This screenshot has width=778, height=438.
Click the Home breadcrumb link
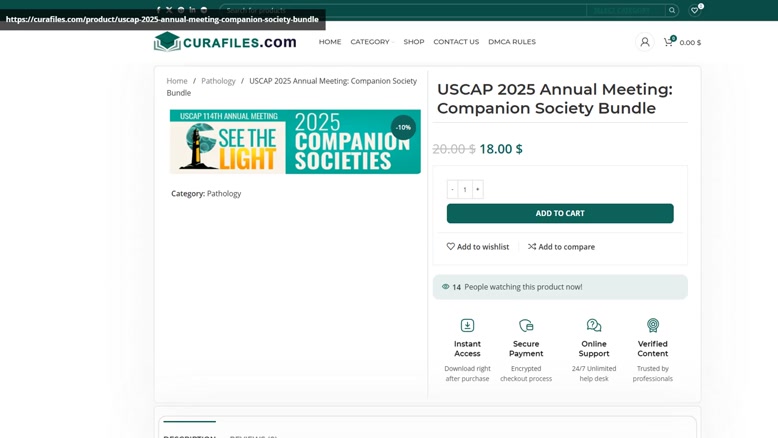tap(177, 81)
